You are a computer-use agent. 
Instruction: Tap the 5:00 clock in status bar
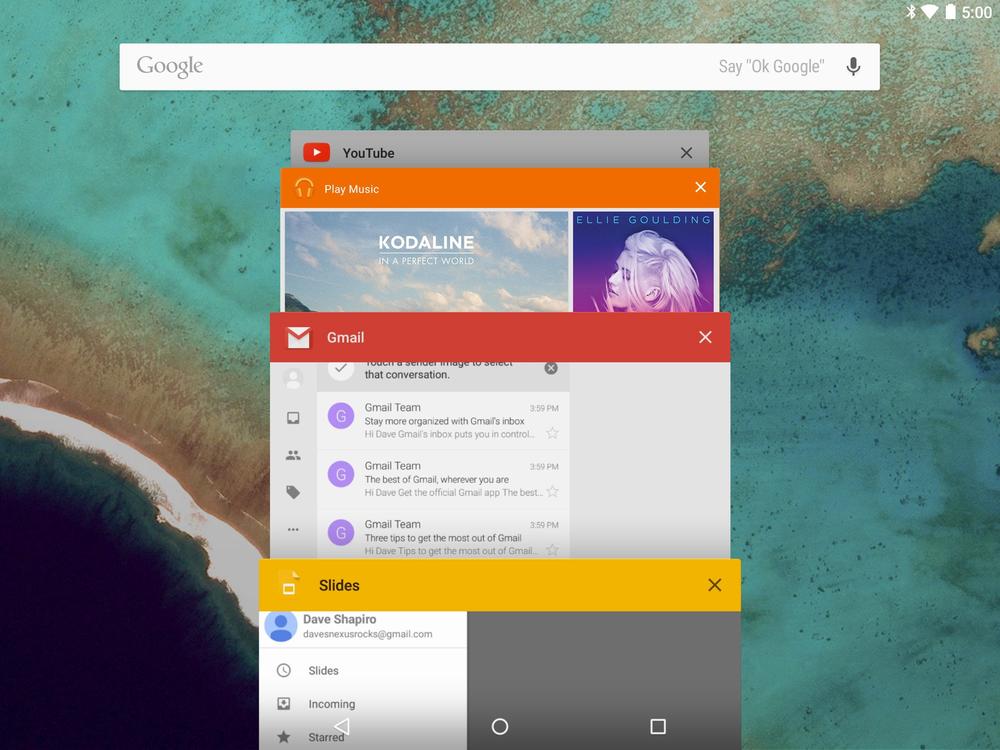(x=976, y=12)
